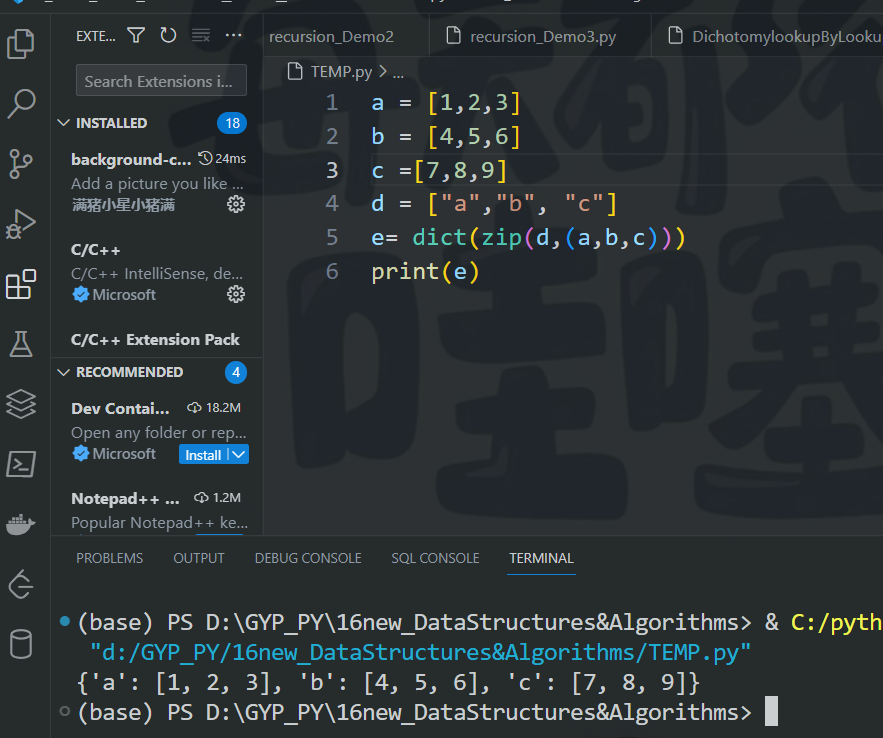Place cursor on line 1 code a = [1,2,3]
Viewport: 883px width, 738px height.
(445, 103)
